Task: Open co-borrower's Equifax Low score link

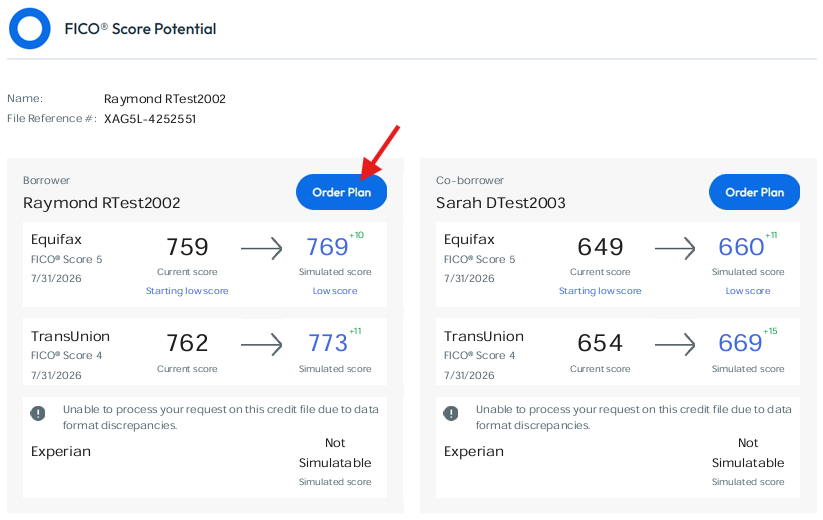Action: pyautogui.click(x=748, y=291)
